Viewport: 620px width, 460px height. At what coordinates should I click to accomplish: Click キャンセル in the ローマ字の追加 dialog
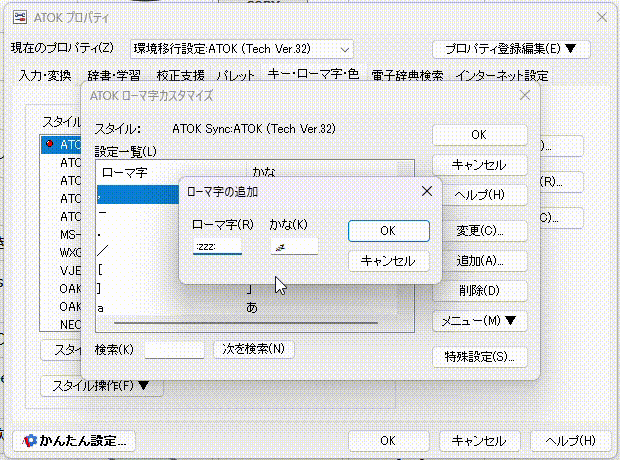pos(388,261)
